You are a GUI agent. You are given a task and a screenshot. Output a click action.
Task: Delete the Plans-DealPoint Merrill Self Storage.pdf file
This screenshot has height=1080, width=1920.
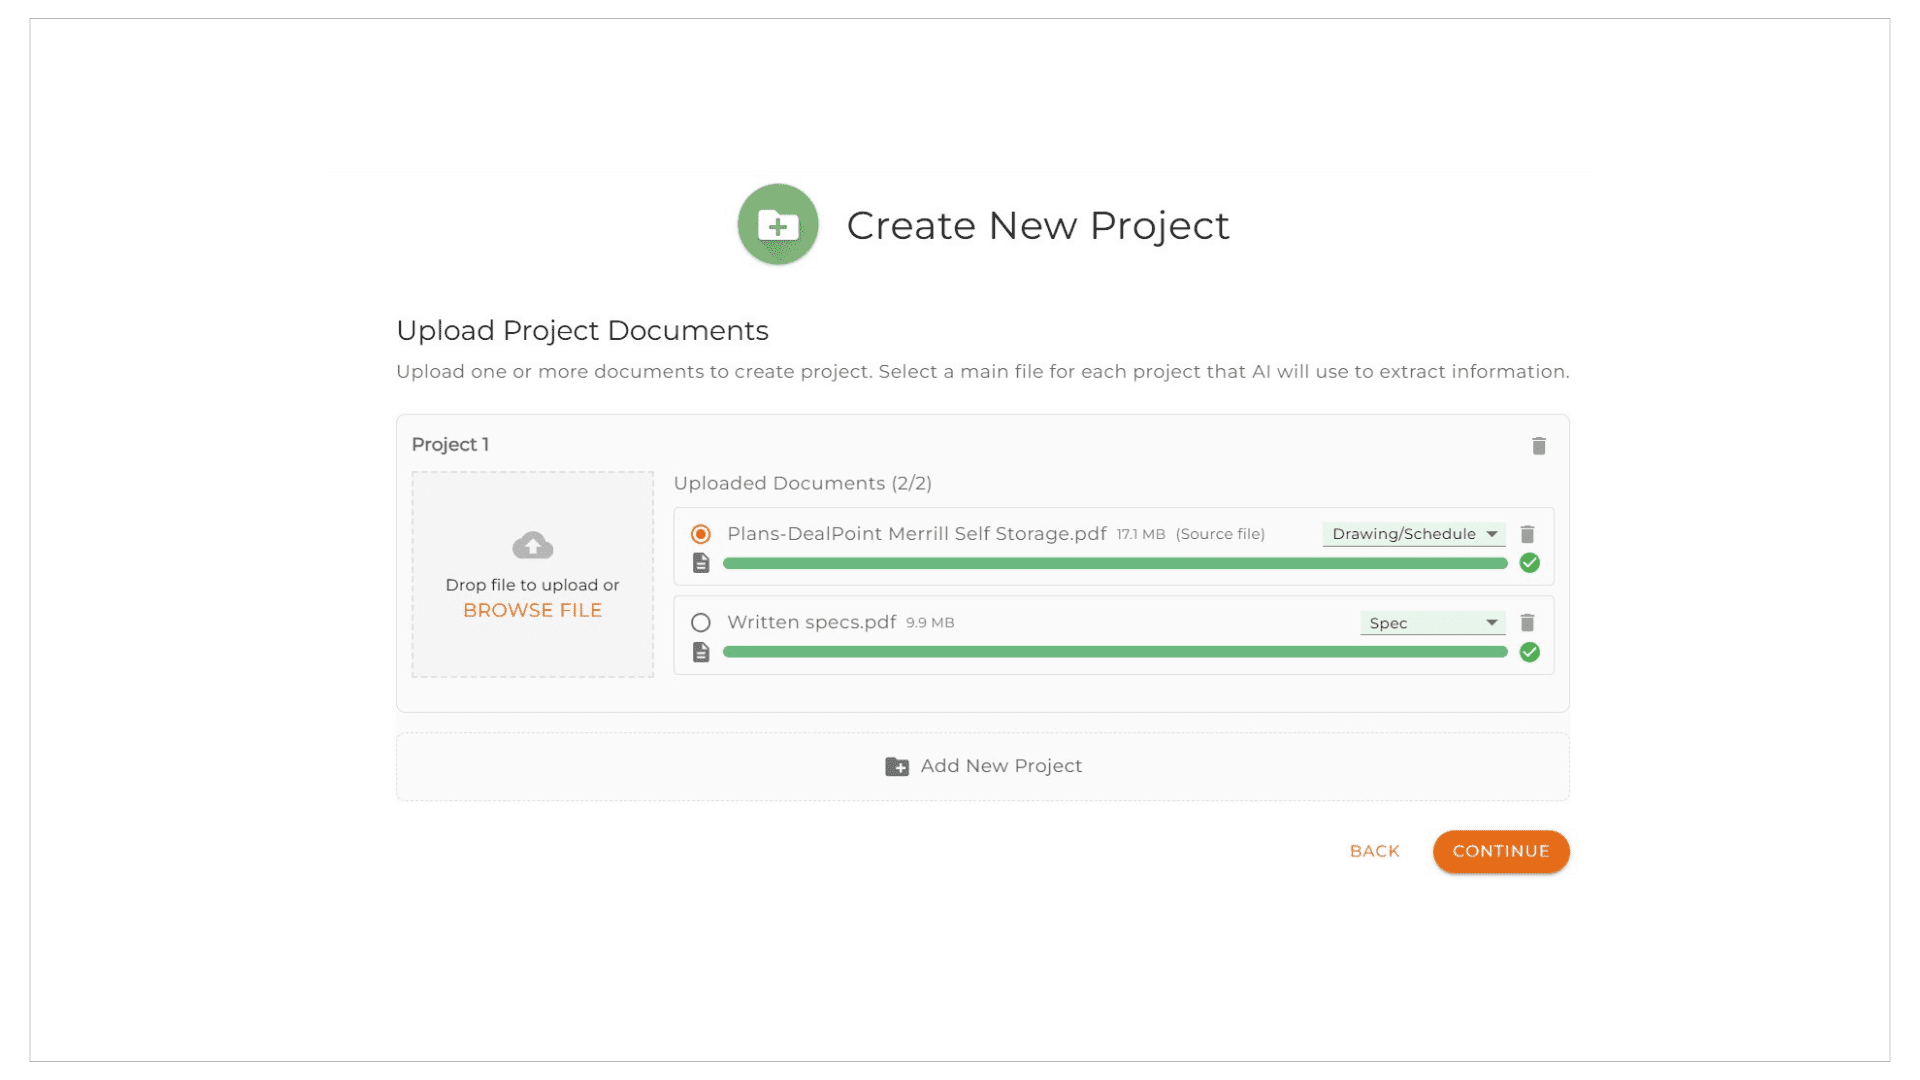click(1527, 534)
